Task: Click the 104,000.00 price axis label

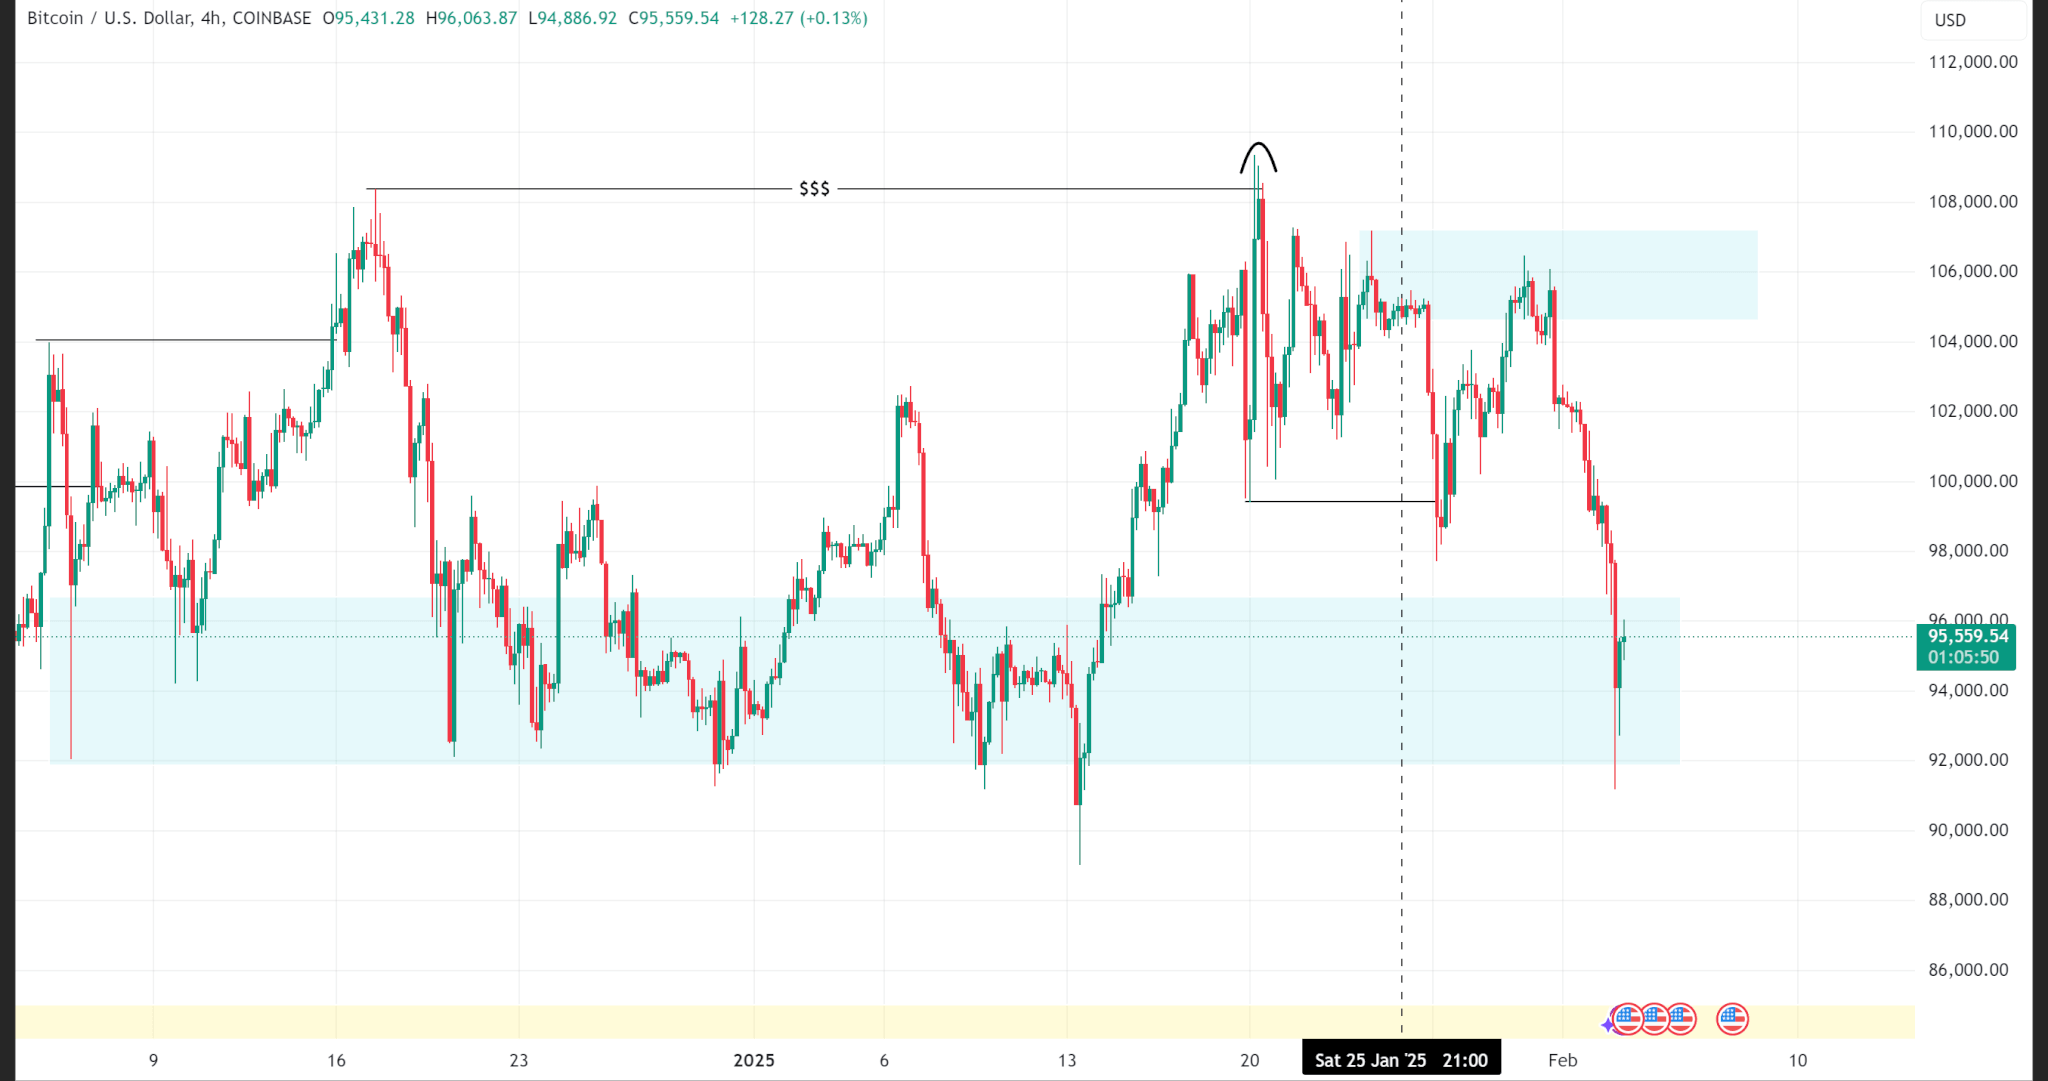Action: point(1973,342)
